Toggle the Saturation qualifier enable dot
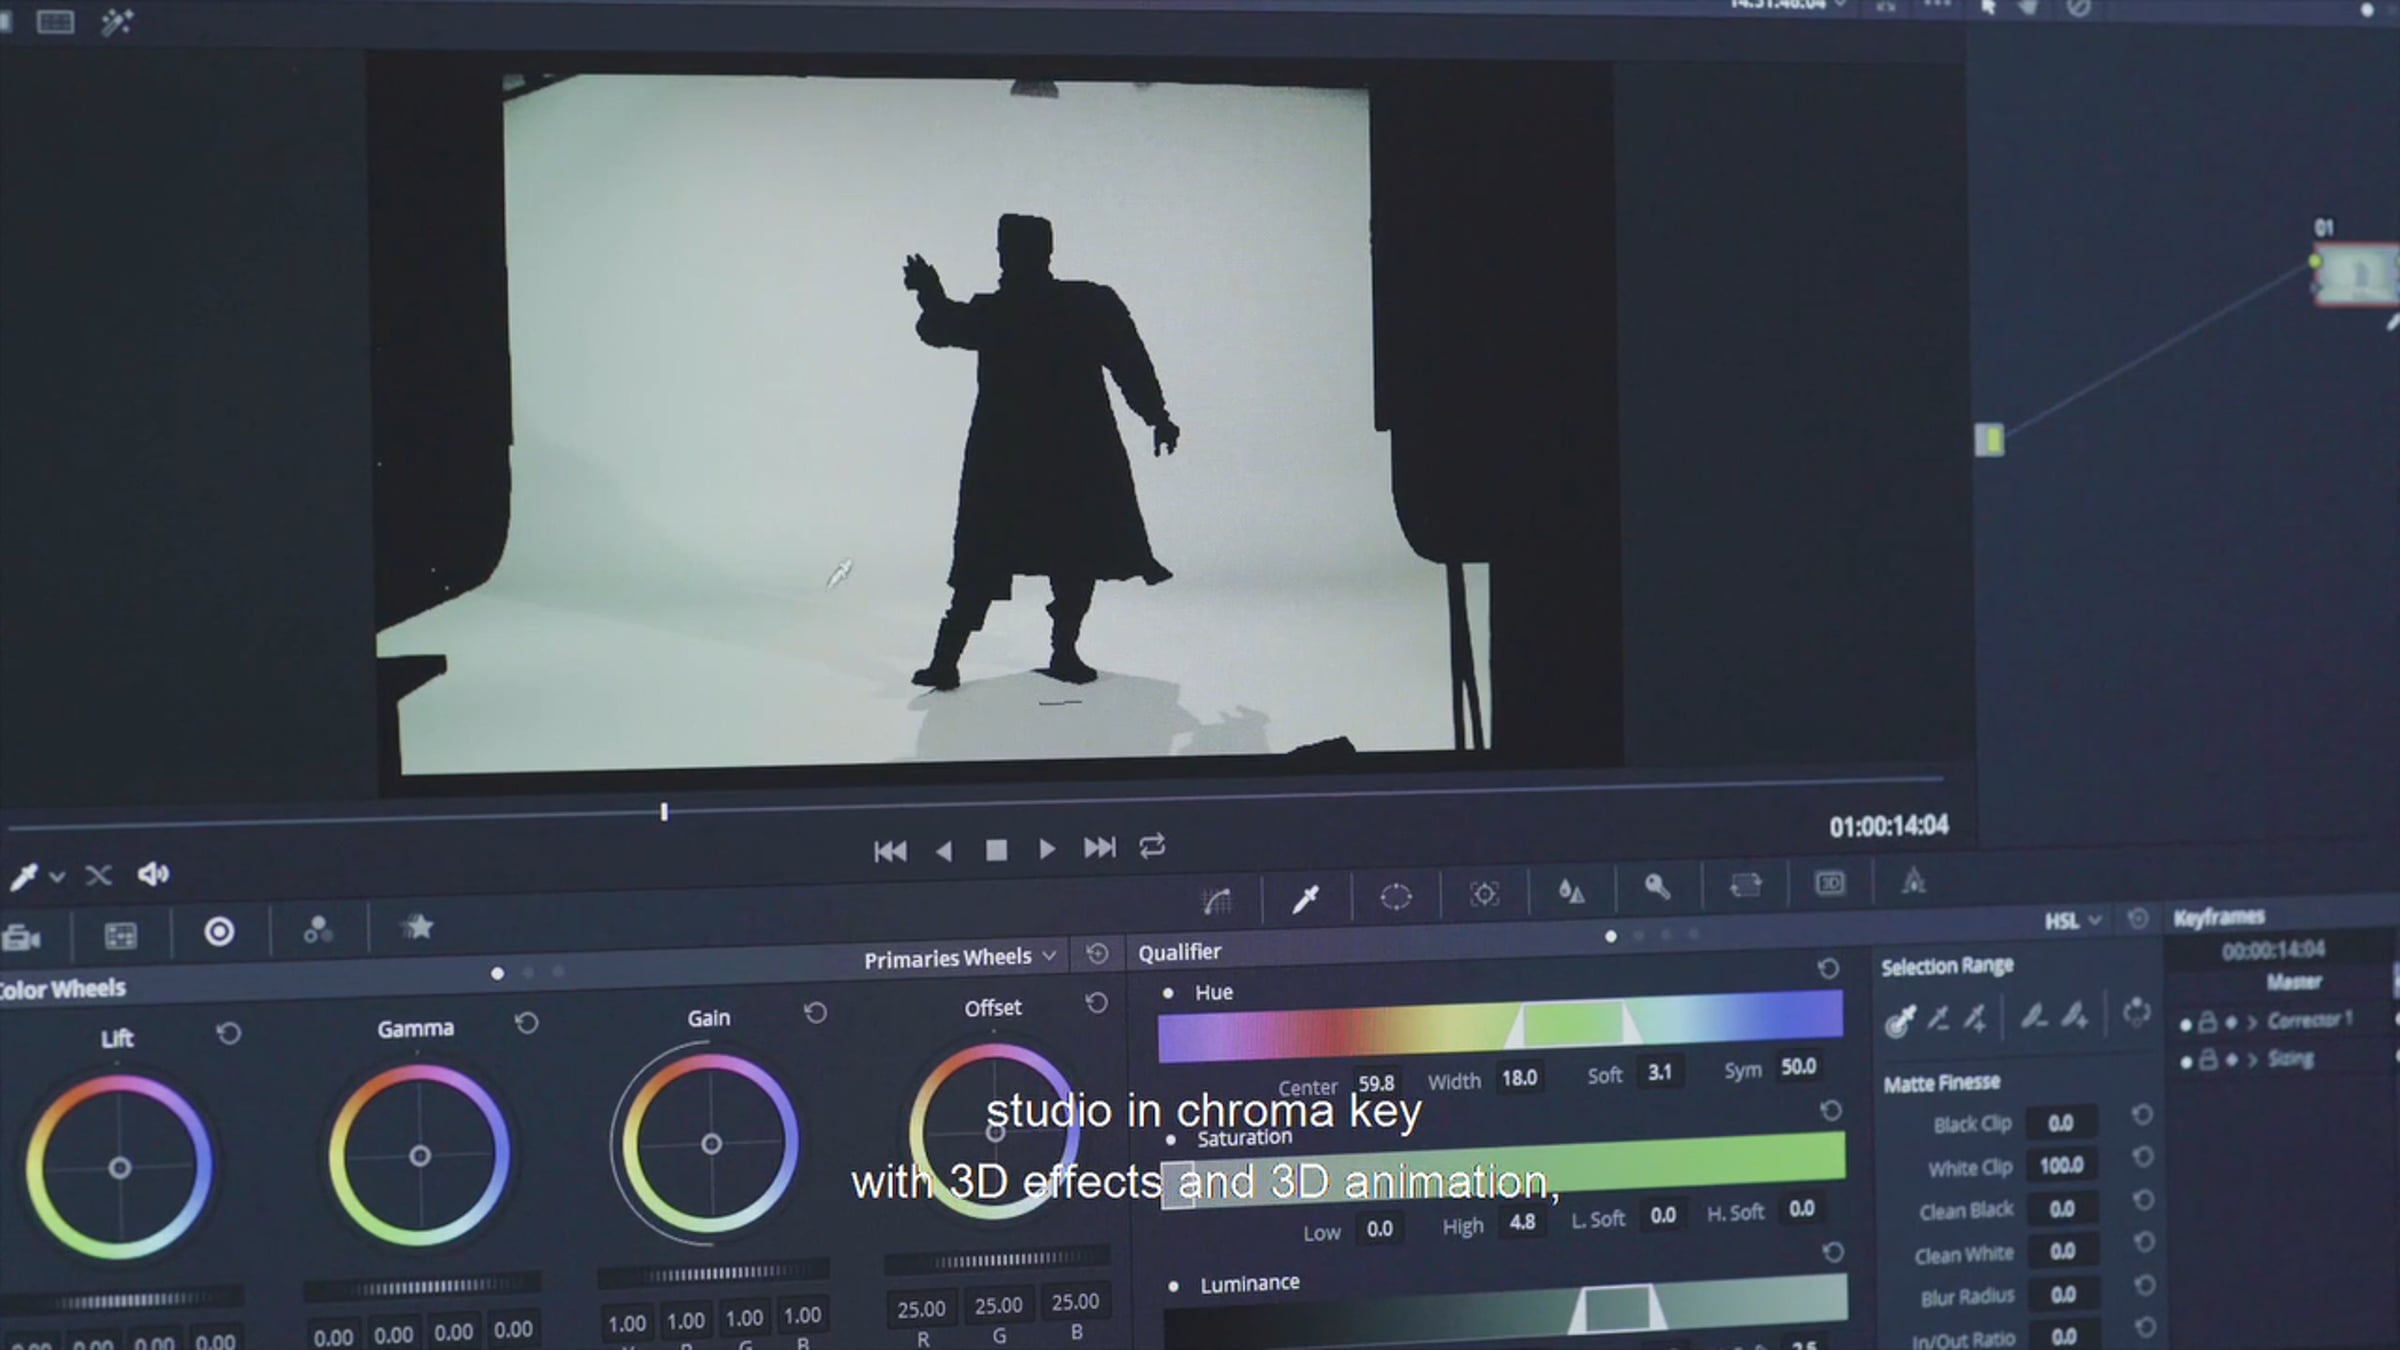2400x1350 pixels. coord(1171,1139)
